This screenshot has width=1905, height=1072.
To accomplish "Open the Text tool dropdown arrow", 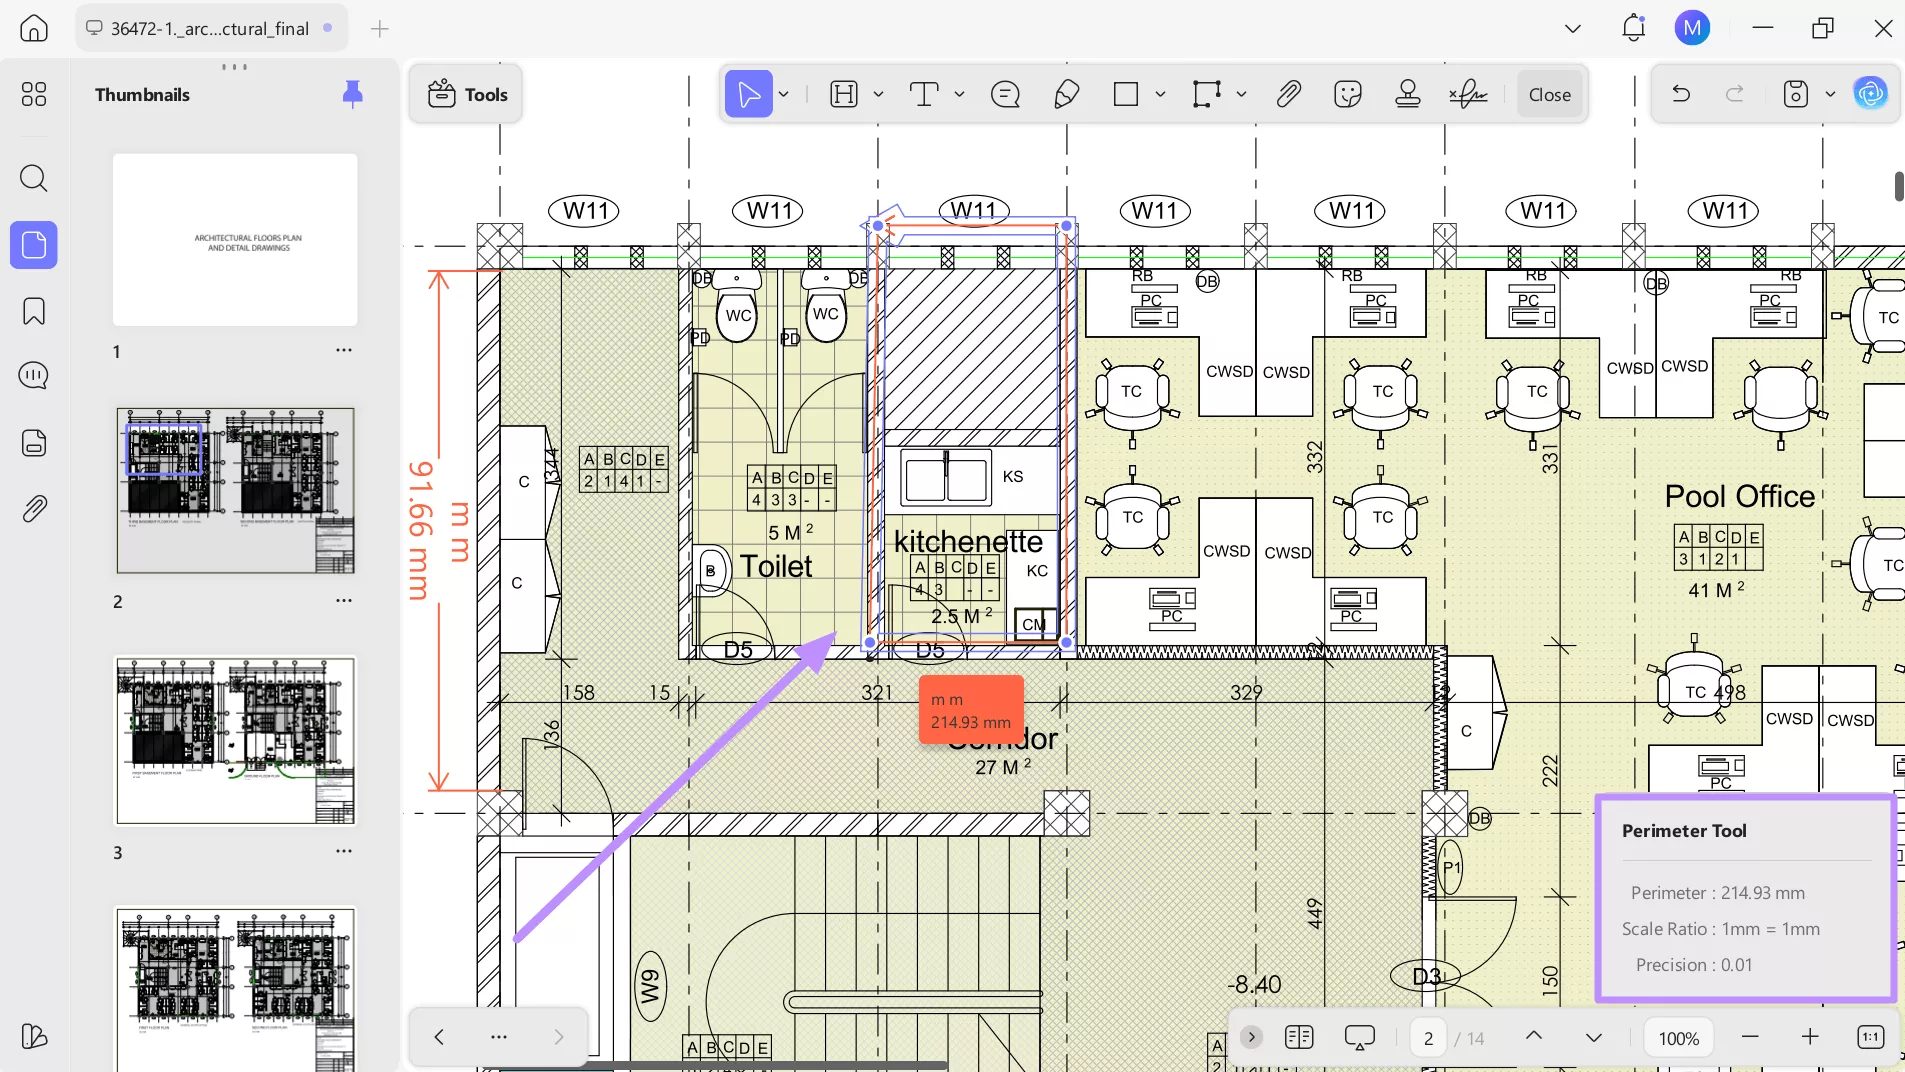I will [x=958, y=95].
